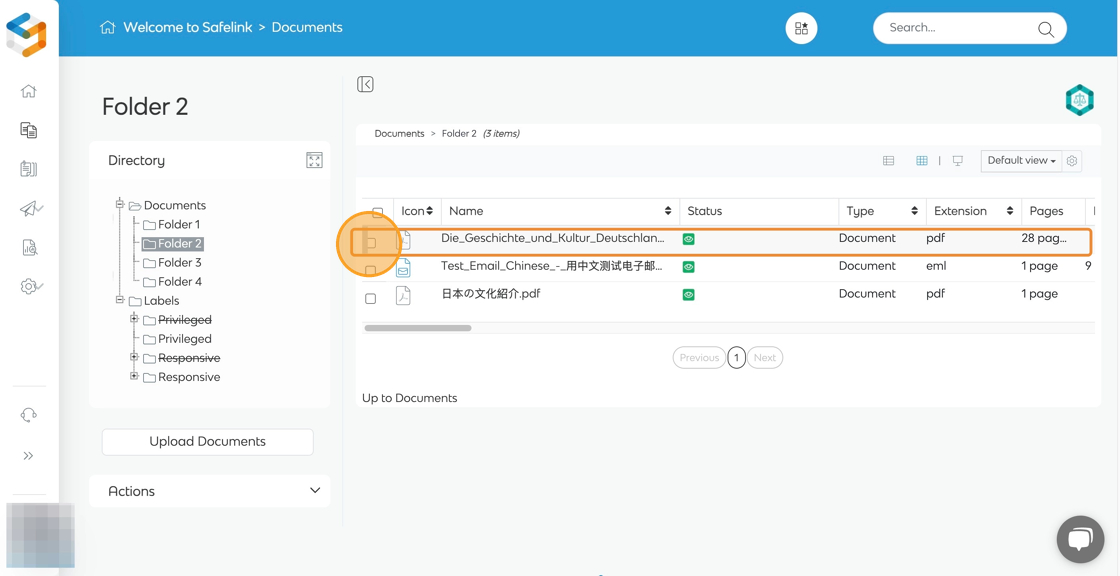
Task: Click the paper plane icon in the sidebar
Action: coord(30,208)
